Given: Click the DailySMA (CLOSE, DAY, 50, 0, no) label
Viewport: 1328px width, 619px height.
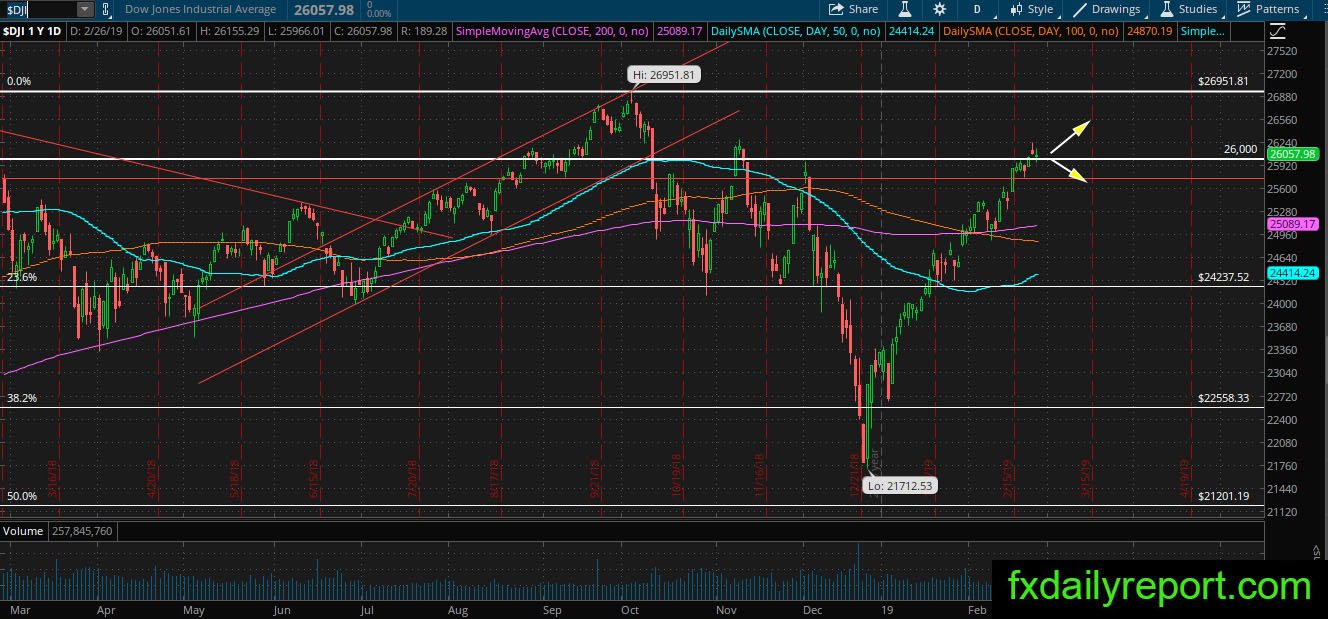Looking at the screenshot, I should (797, 32).
